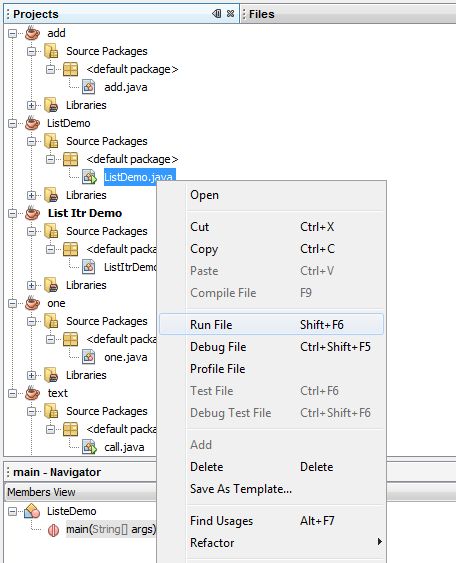
Task: Click Libraries folder icon under one project
Action: pos(51,375)
